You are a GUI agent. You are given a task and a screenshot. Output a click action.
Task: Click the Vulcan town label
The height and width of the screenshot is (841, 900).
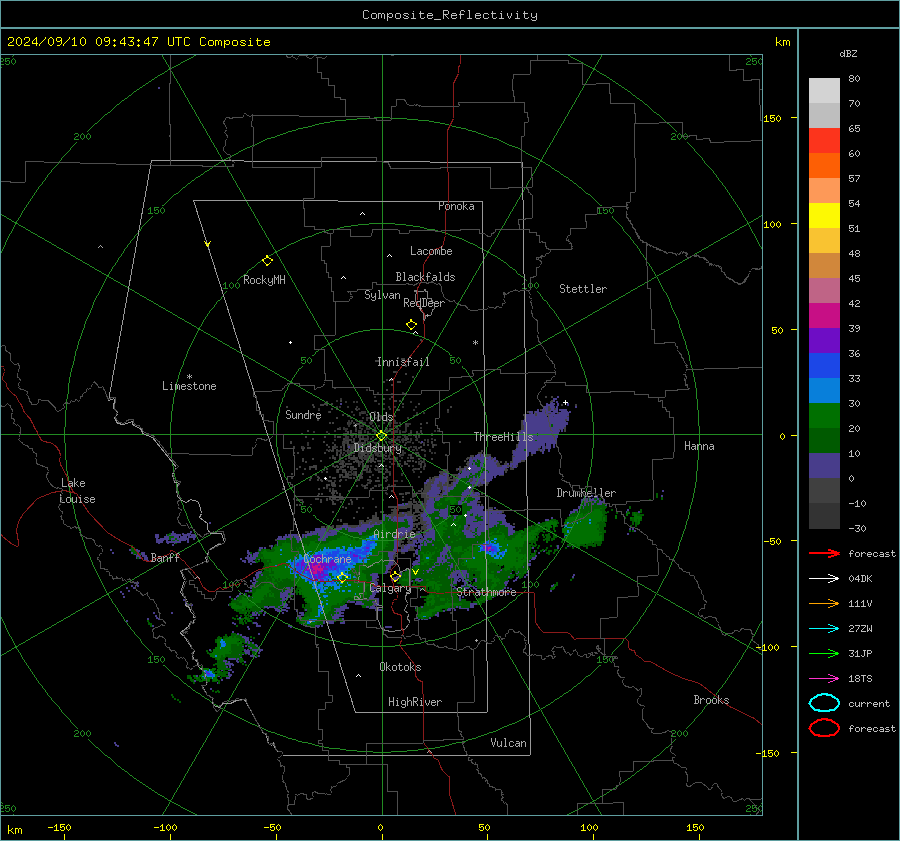click(x=508, y=743)
